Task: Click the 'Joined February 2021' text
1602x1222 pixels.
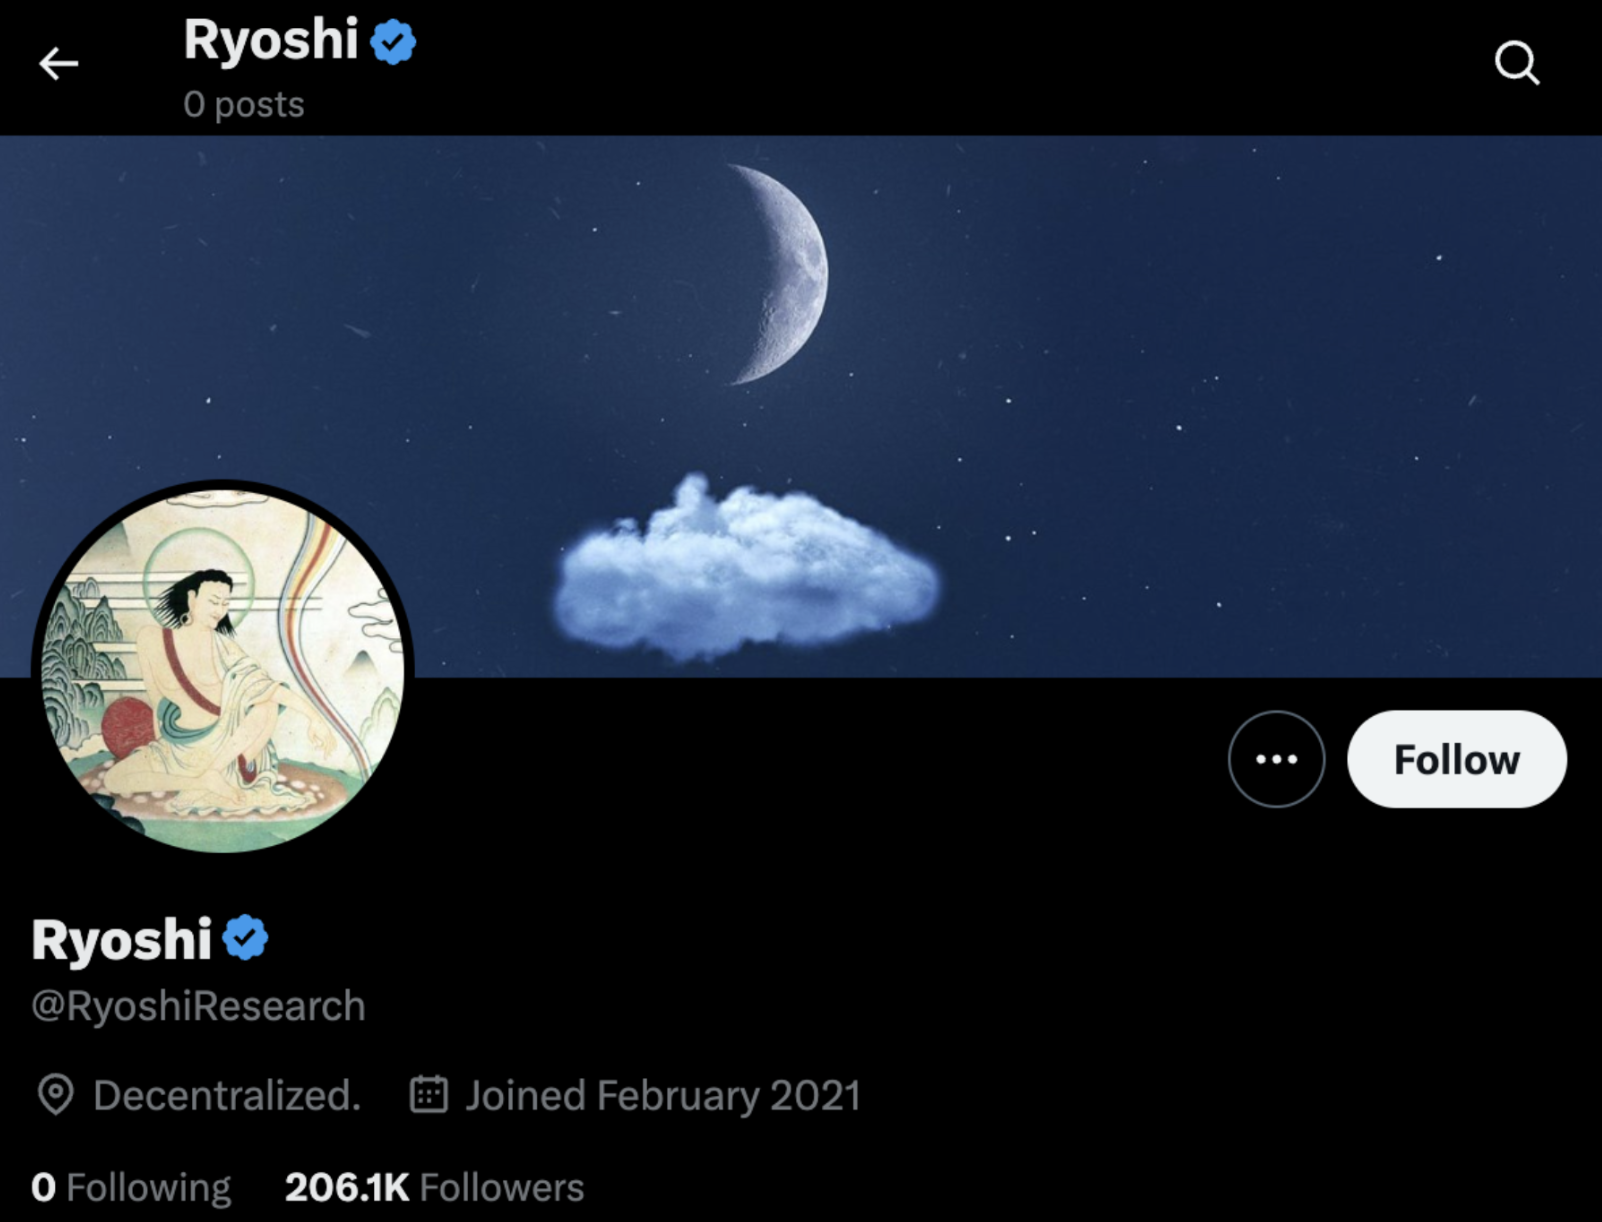Action: pyautogui.click(x=662, y=1095)
